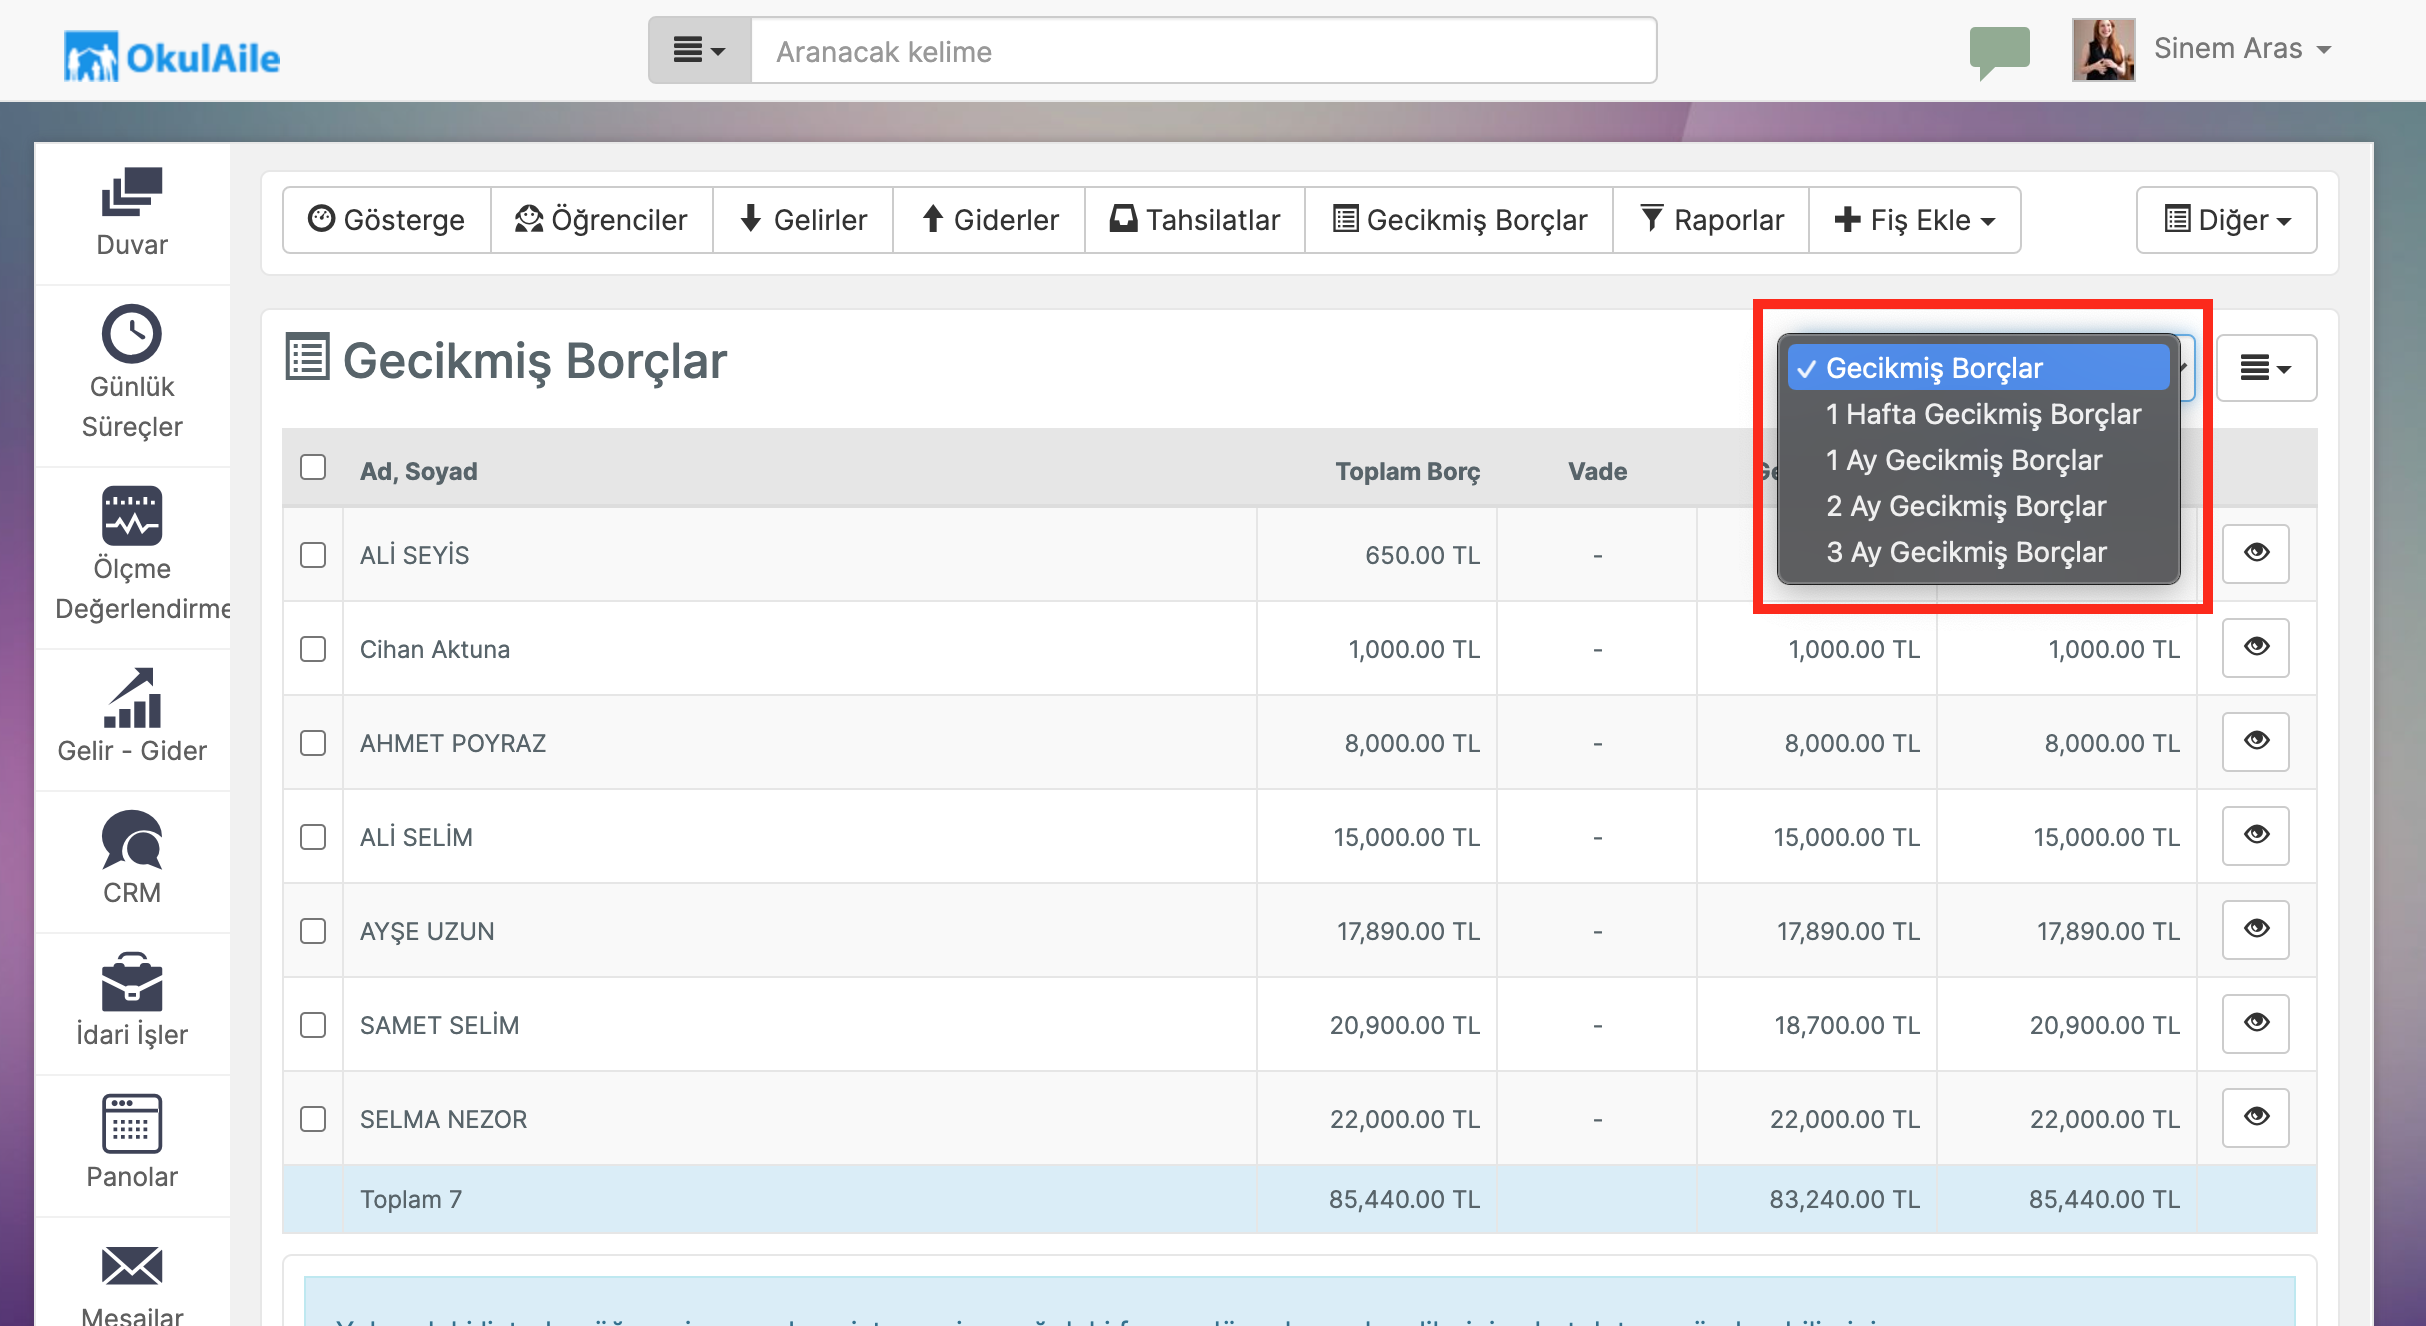The width and height of the screenshot is (2426, 1326).
Task: View details for ALİ SELİM
Action: (2256, 836)
